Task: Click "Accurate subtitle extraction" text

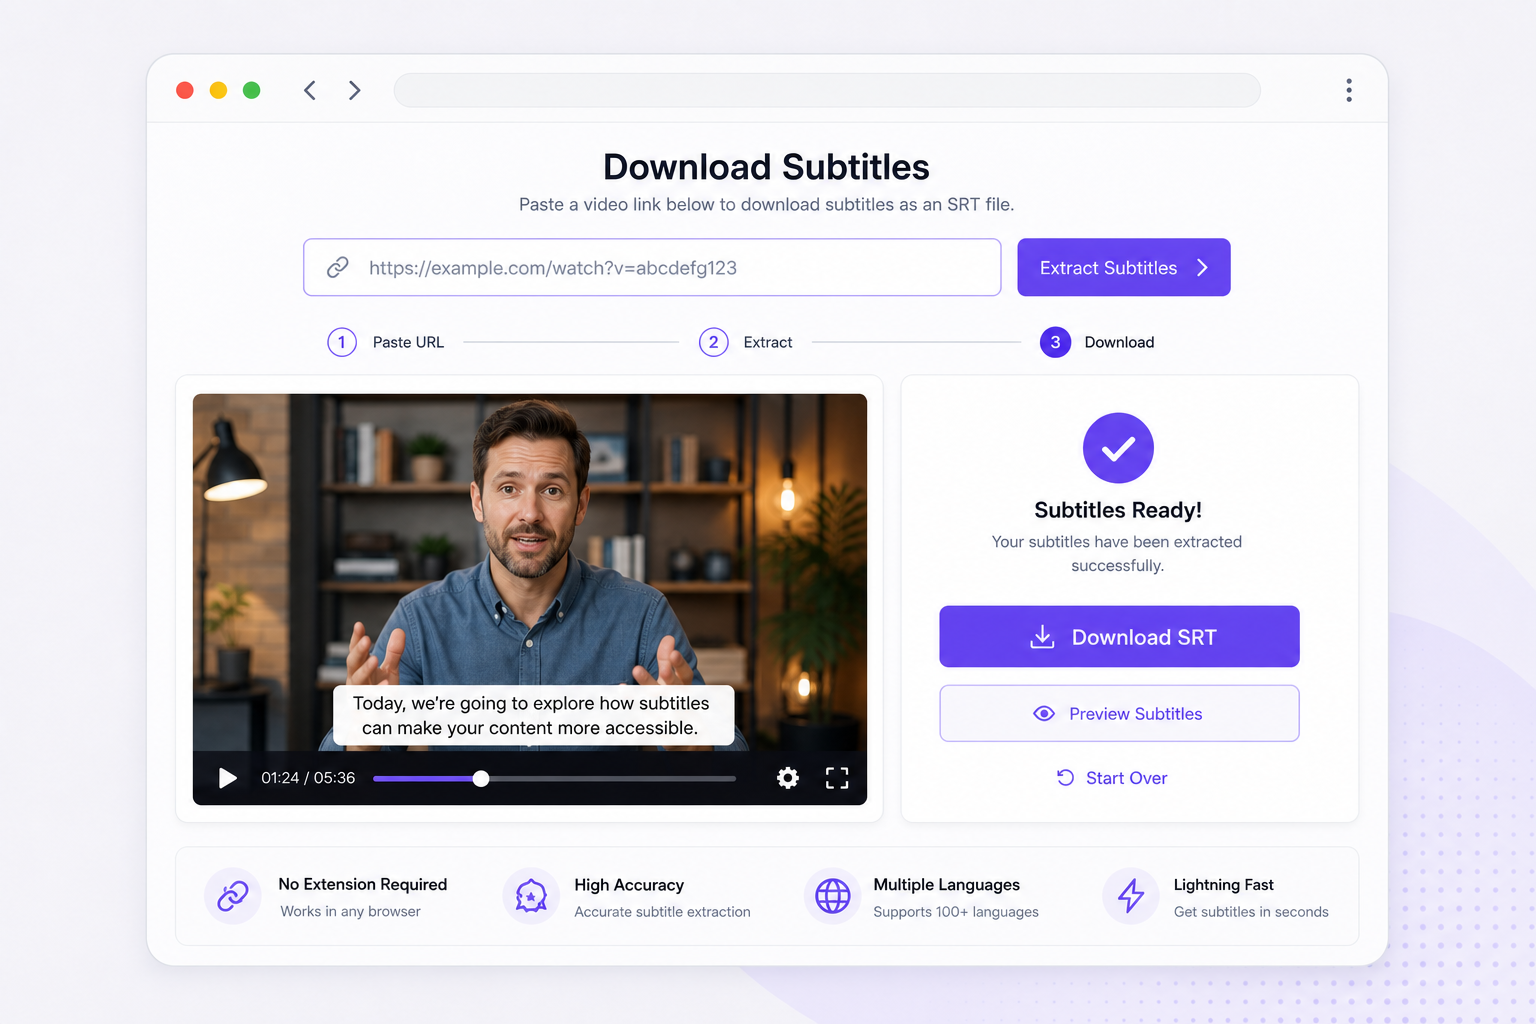Action: (x=662, y=912)
